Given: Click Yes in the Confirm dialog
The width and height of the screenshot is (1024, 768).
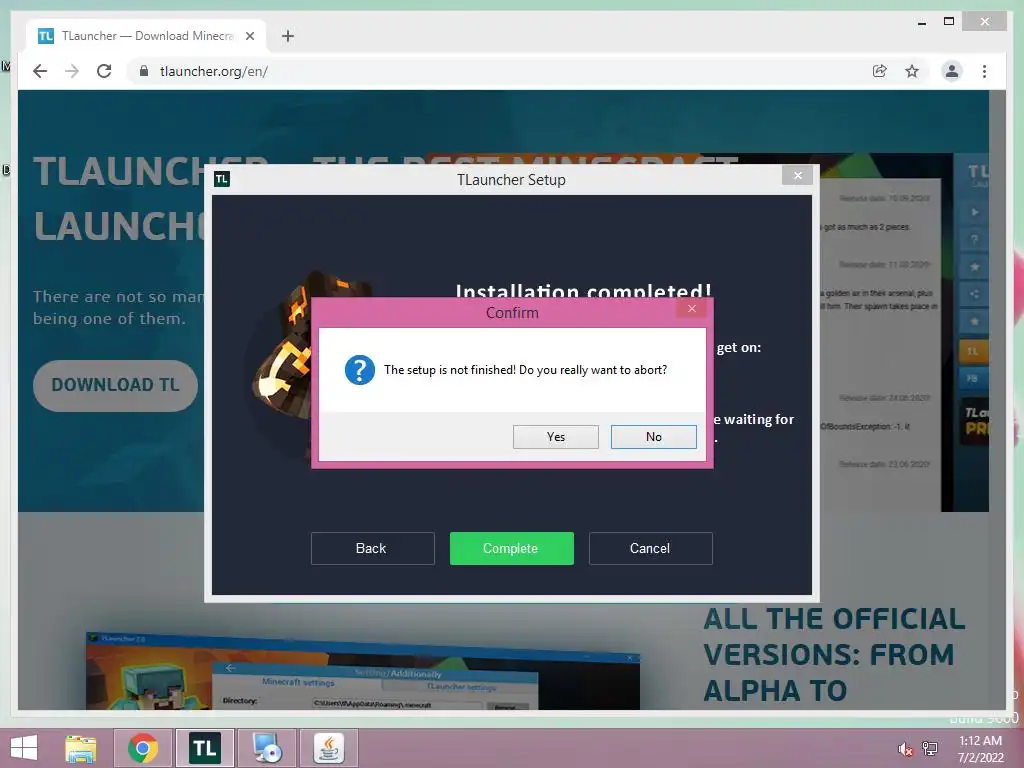Looking at the screenshot, I should click(x=556, y=437).
